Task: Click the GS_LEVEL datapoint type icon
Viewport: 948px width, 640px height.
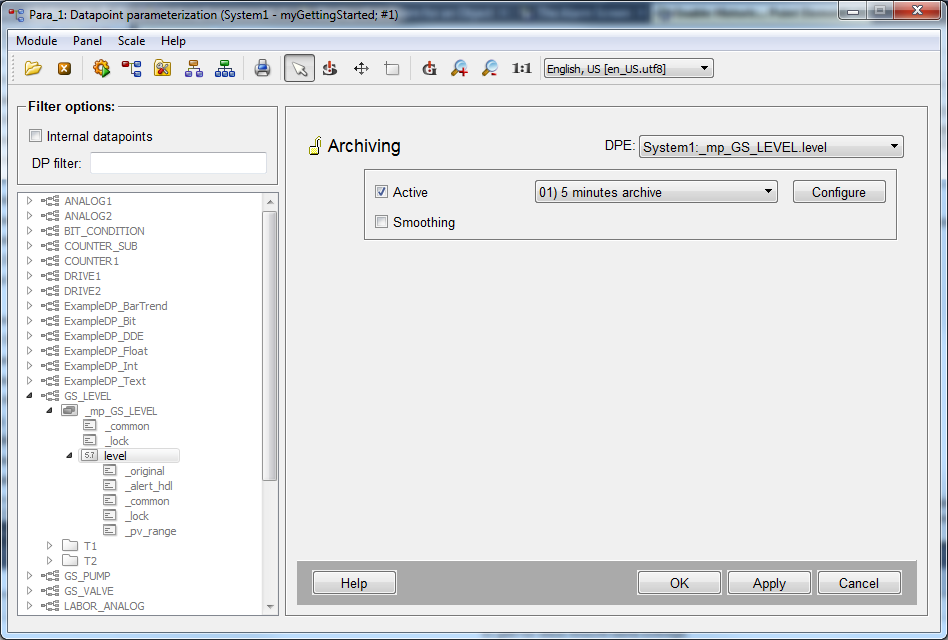Action: pos(50,396)
